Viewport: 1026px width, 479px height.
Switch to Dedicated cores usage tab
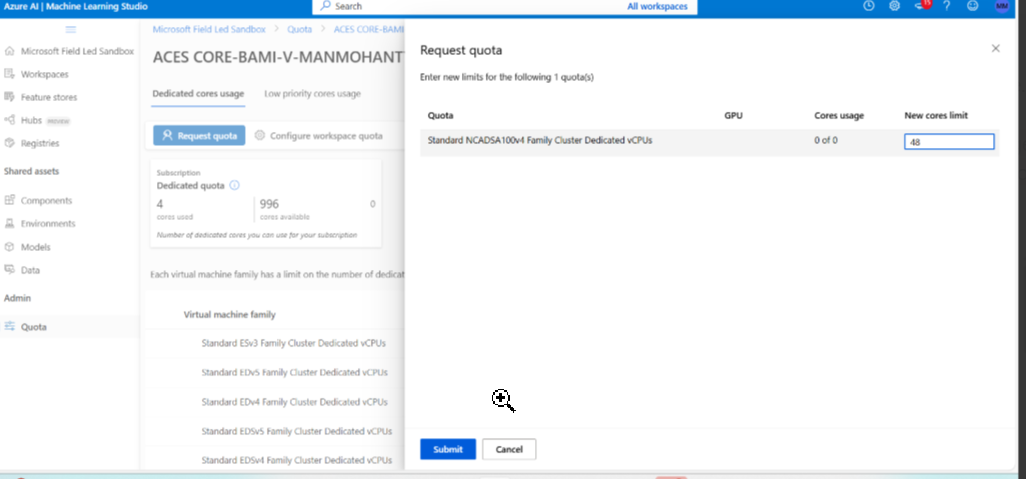point(198,94)
